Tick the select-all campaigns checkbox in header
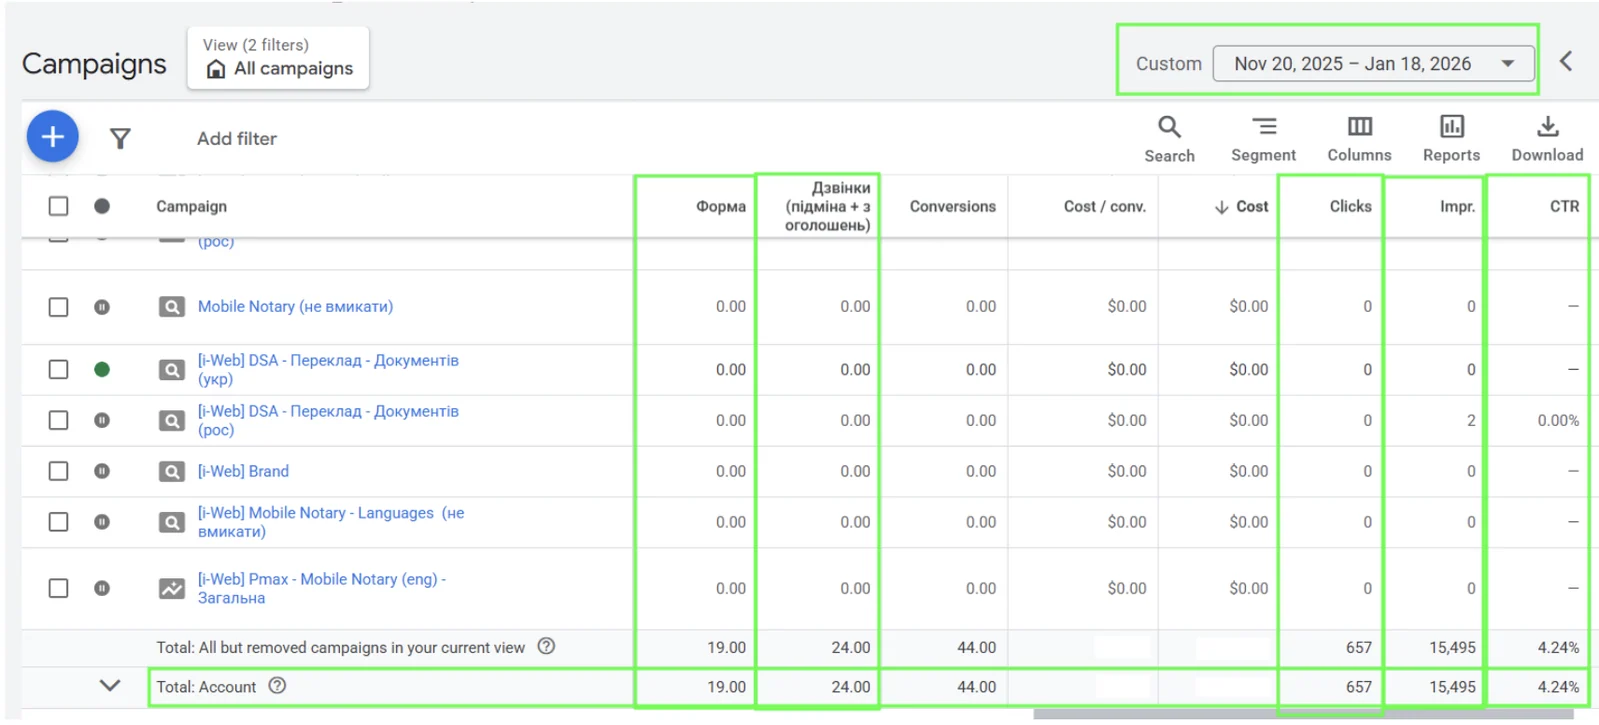 pos(59,206)
